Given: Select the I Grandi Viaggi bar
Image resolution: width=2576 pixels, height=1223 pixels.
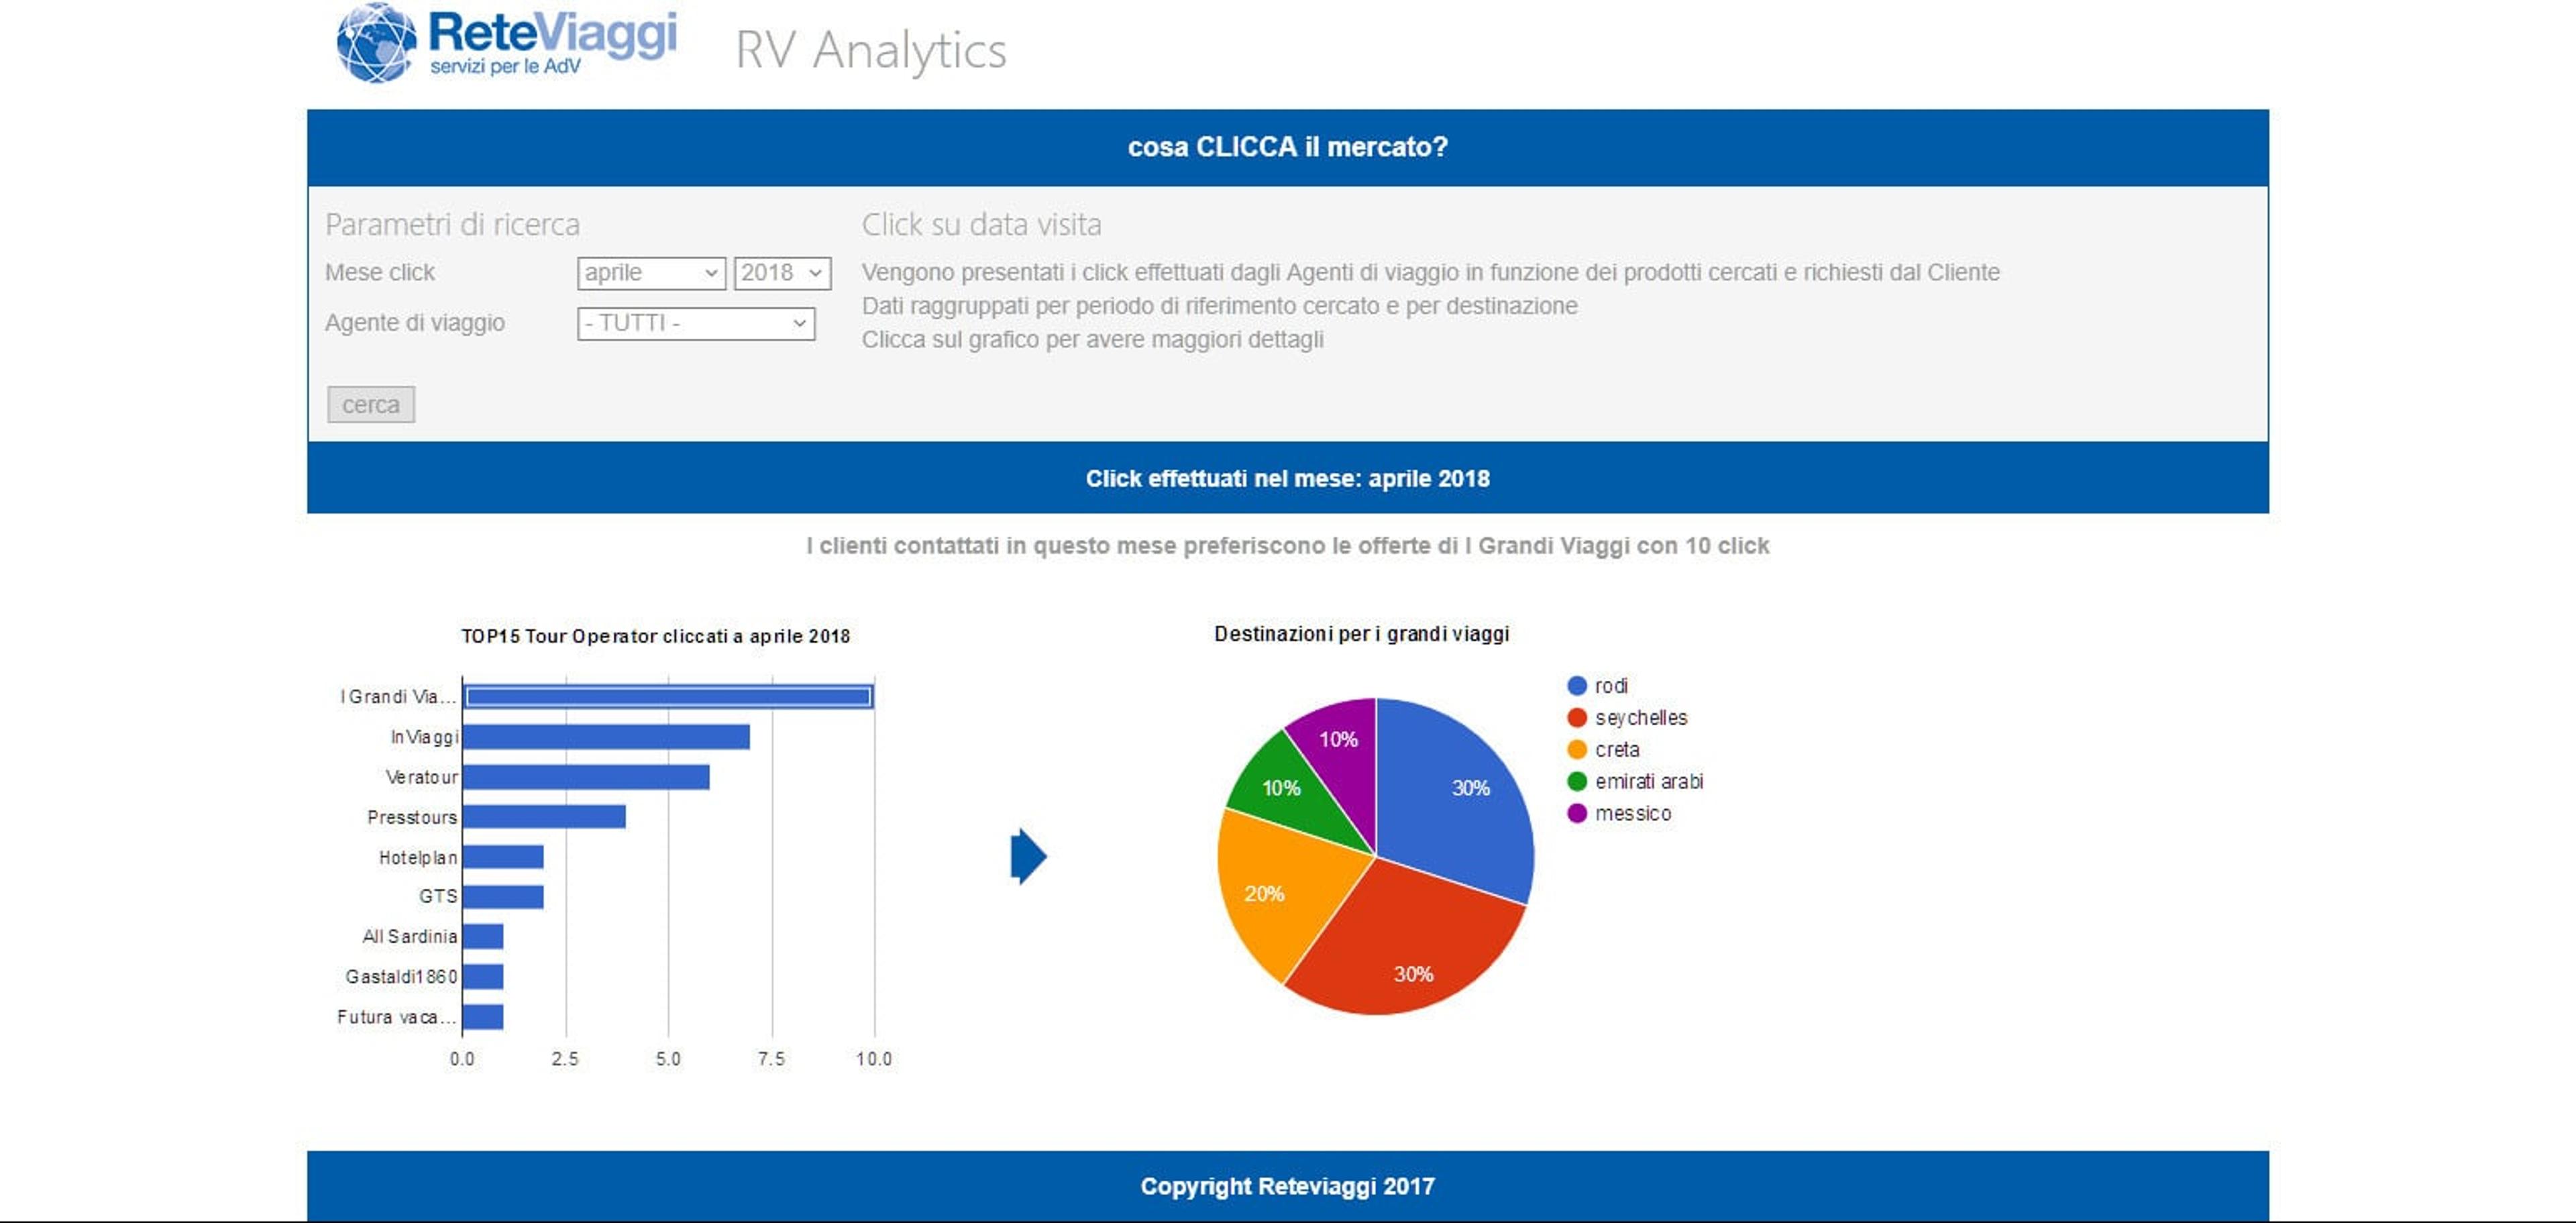Looking at the screenshot, I should (668, 697).
